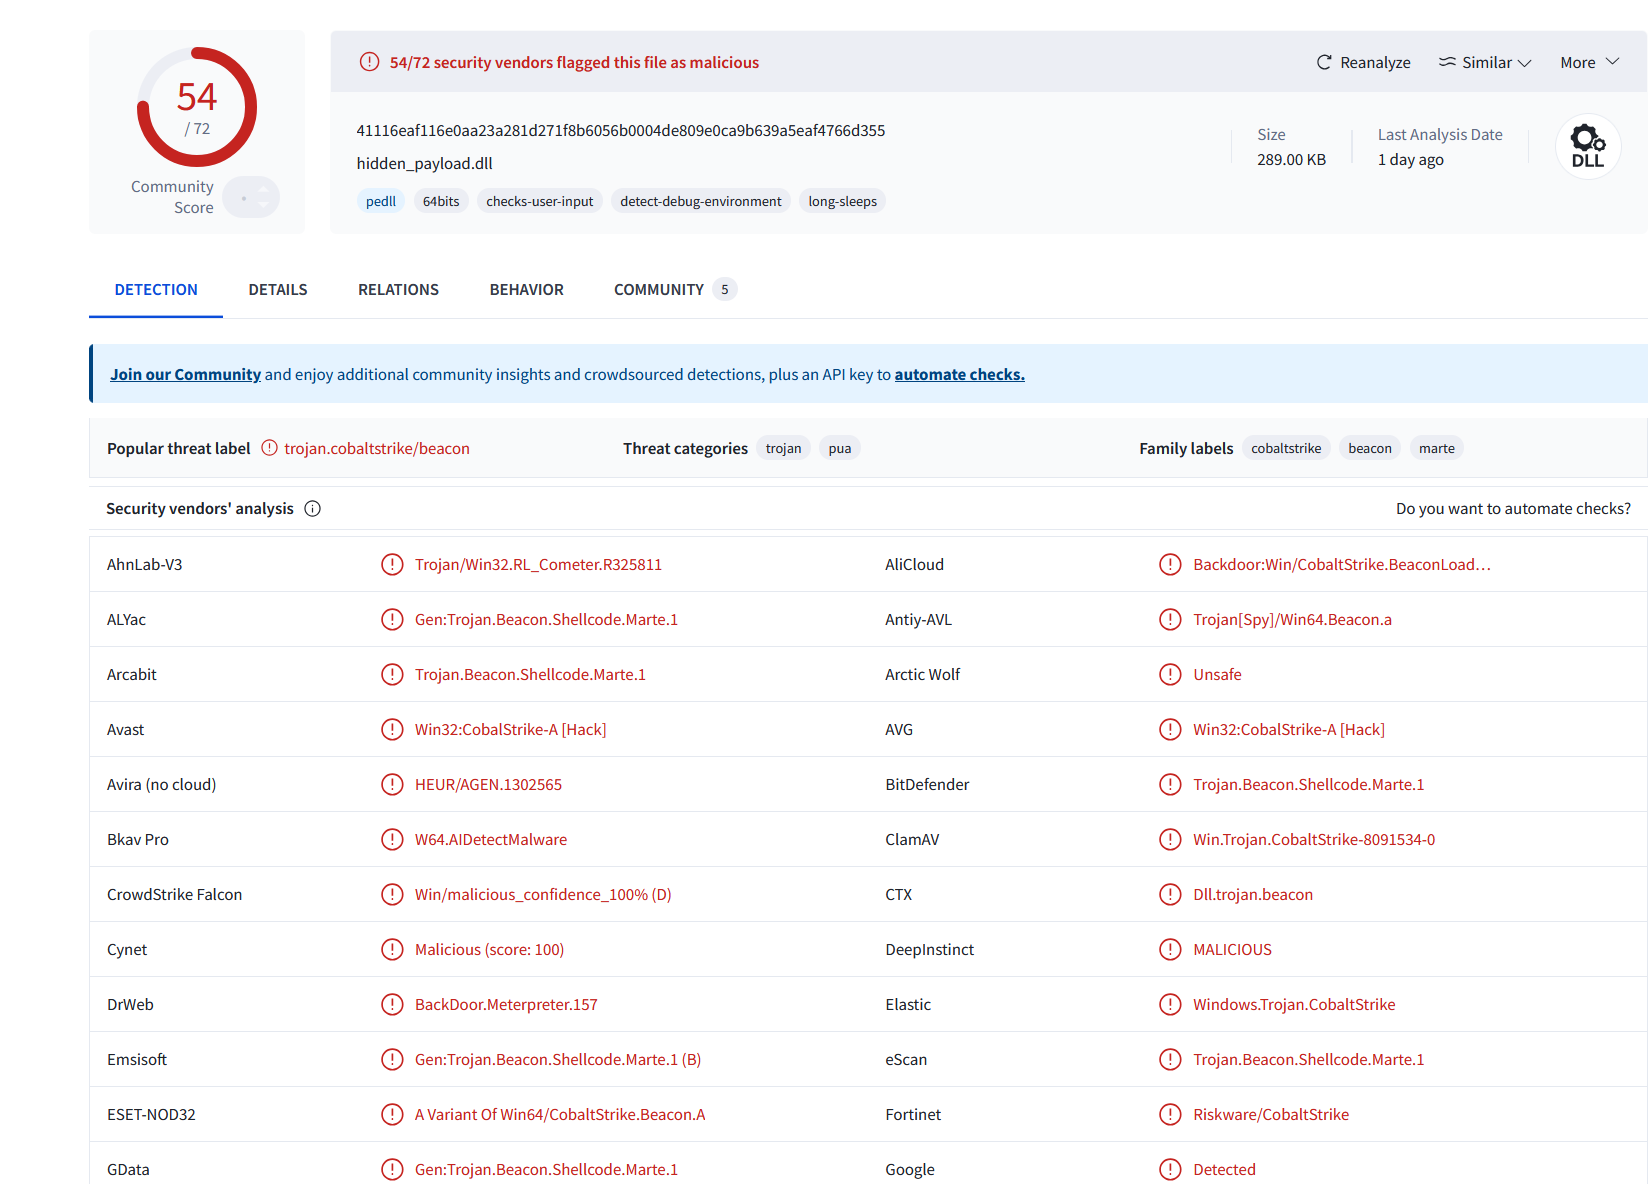Click the Google Detected result

[x=1224, y=1169]
